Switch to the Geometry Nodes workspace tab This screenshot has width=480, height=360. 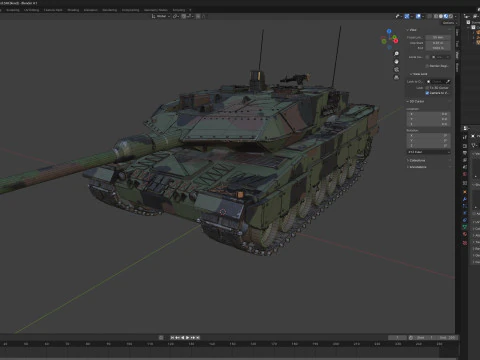click(x=156, y=10)
